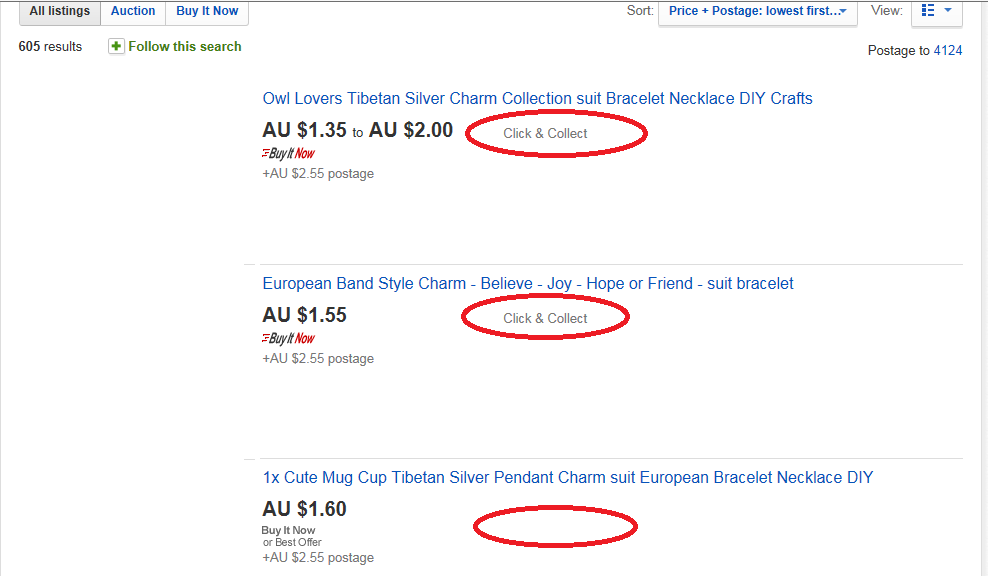Click the green plus follow icon
This screenshot has width=988, height=576.
116,46
